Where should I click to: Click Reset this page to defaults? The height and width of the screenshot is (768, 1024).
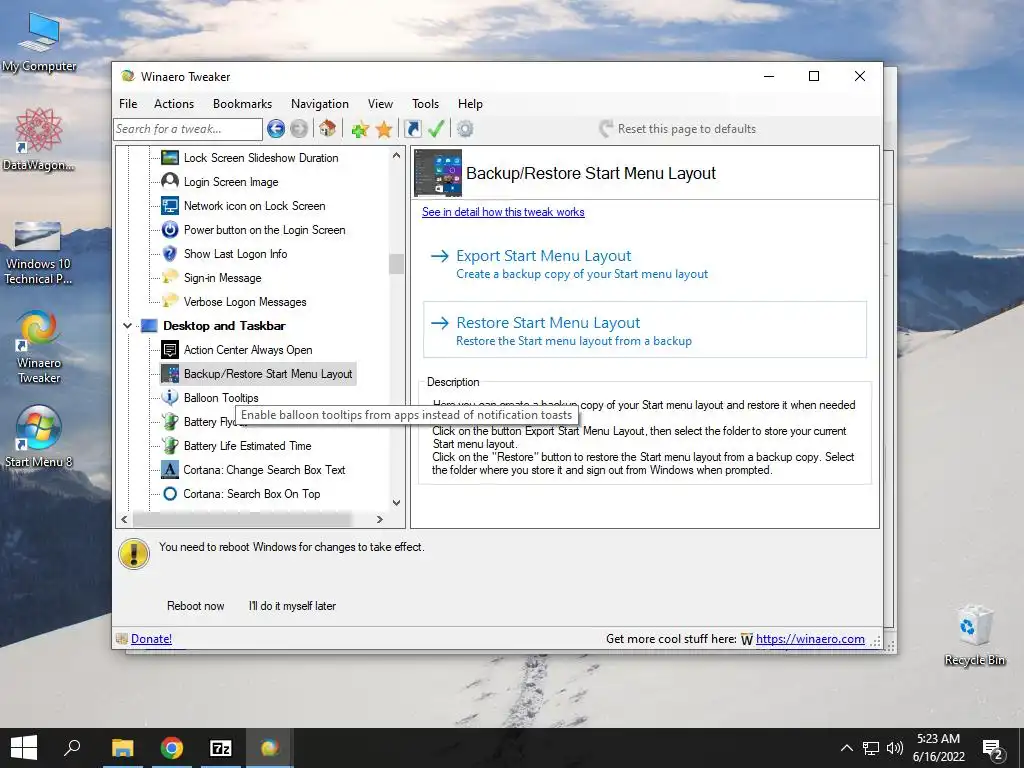[677, 129]
